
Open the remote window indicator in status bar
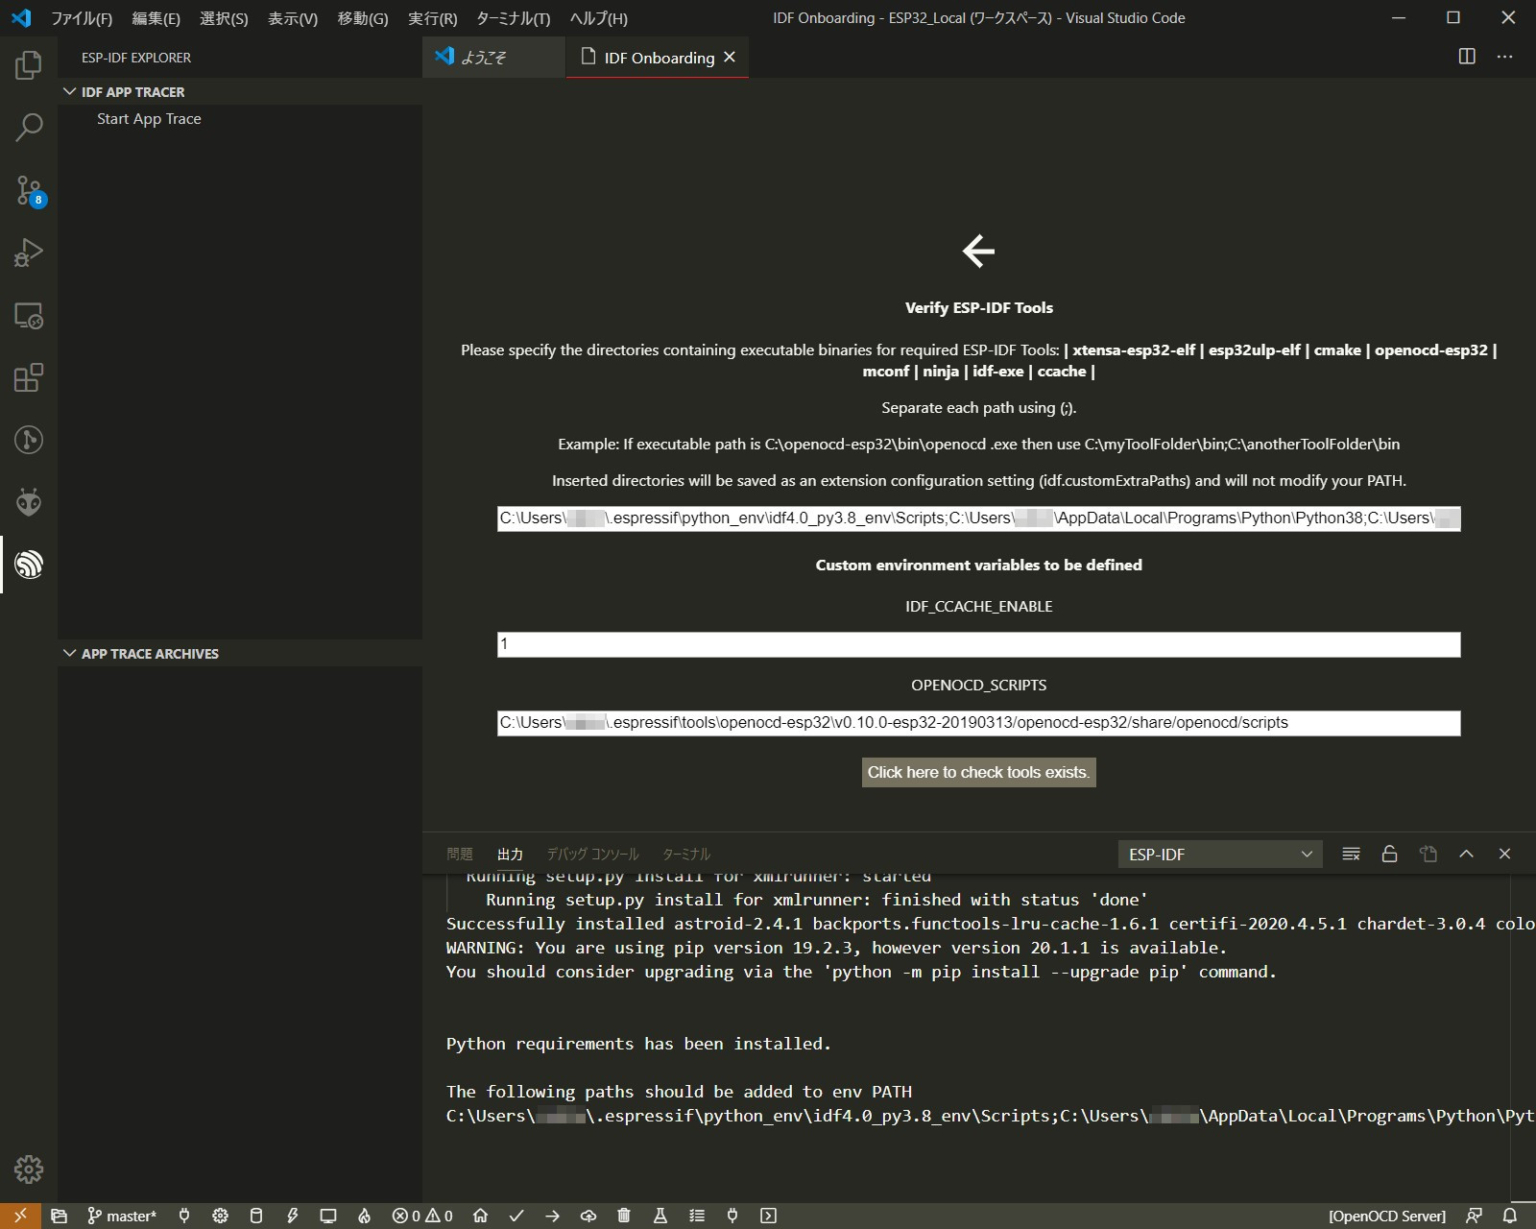(x=20, y=1216)
